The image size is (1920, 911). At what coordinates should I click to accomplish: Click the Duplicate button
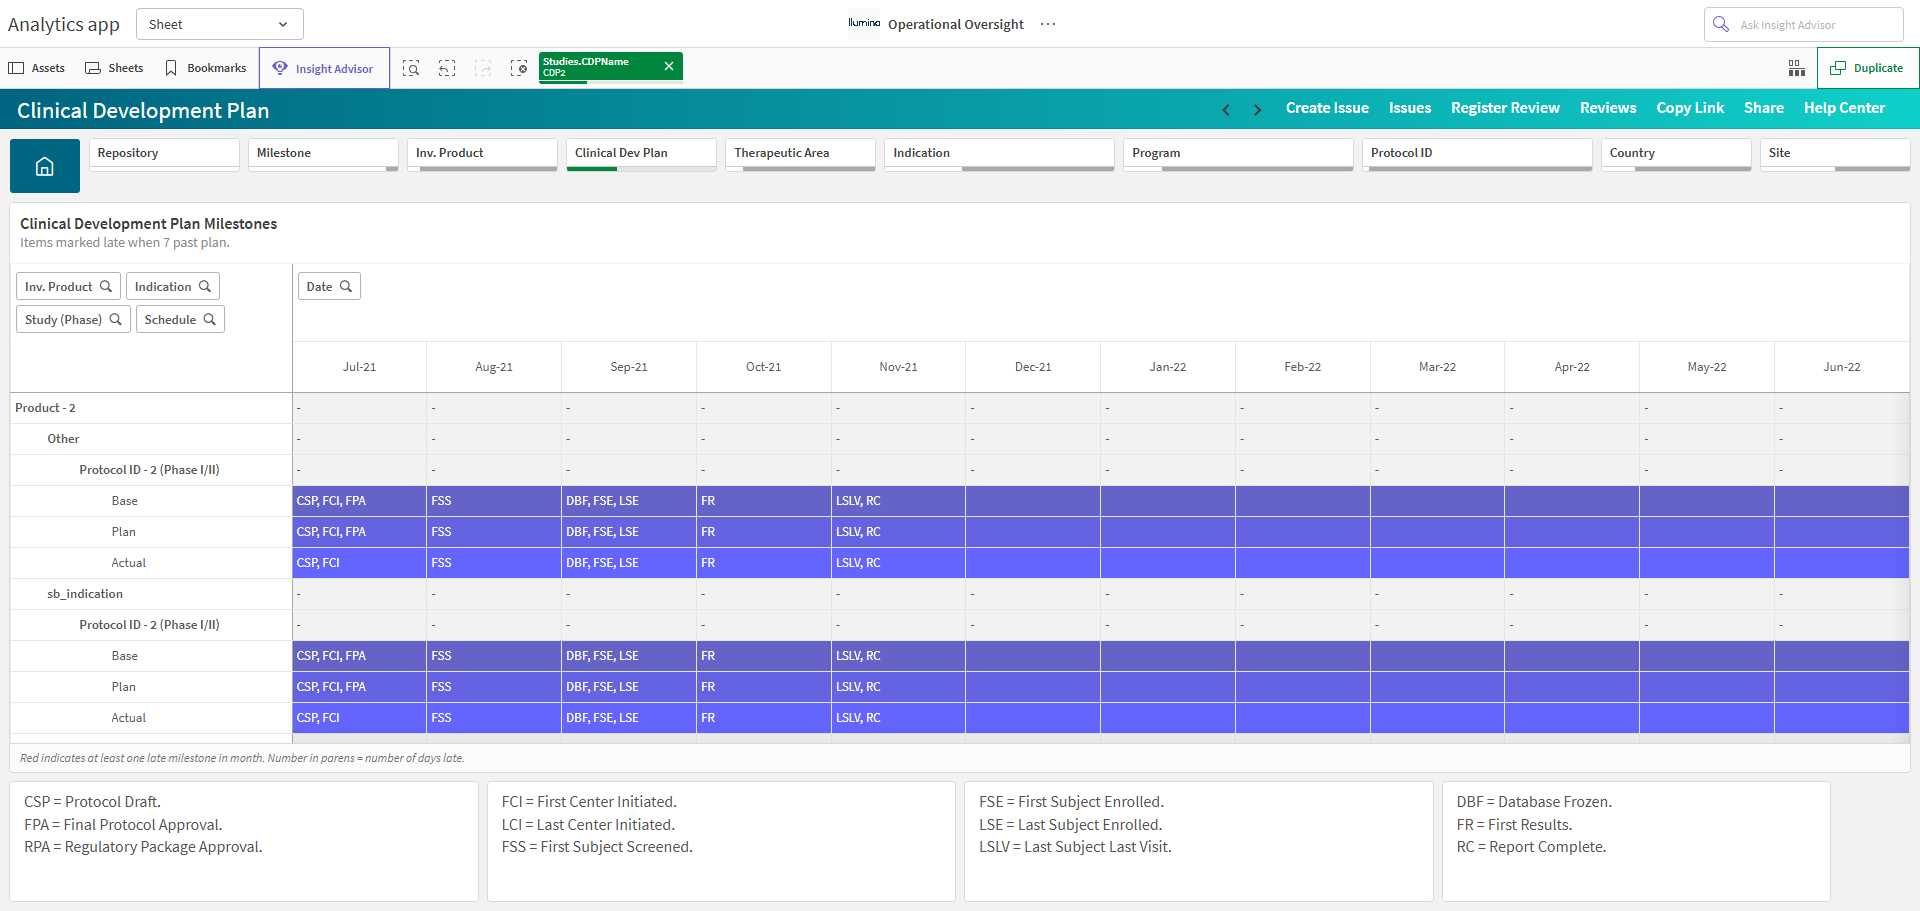point(1867,68)
